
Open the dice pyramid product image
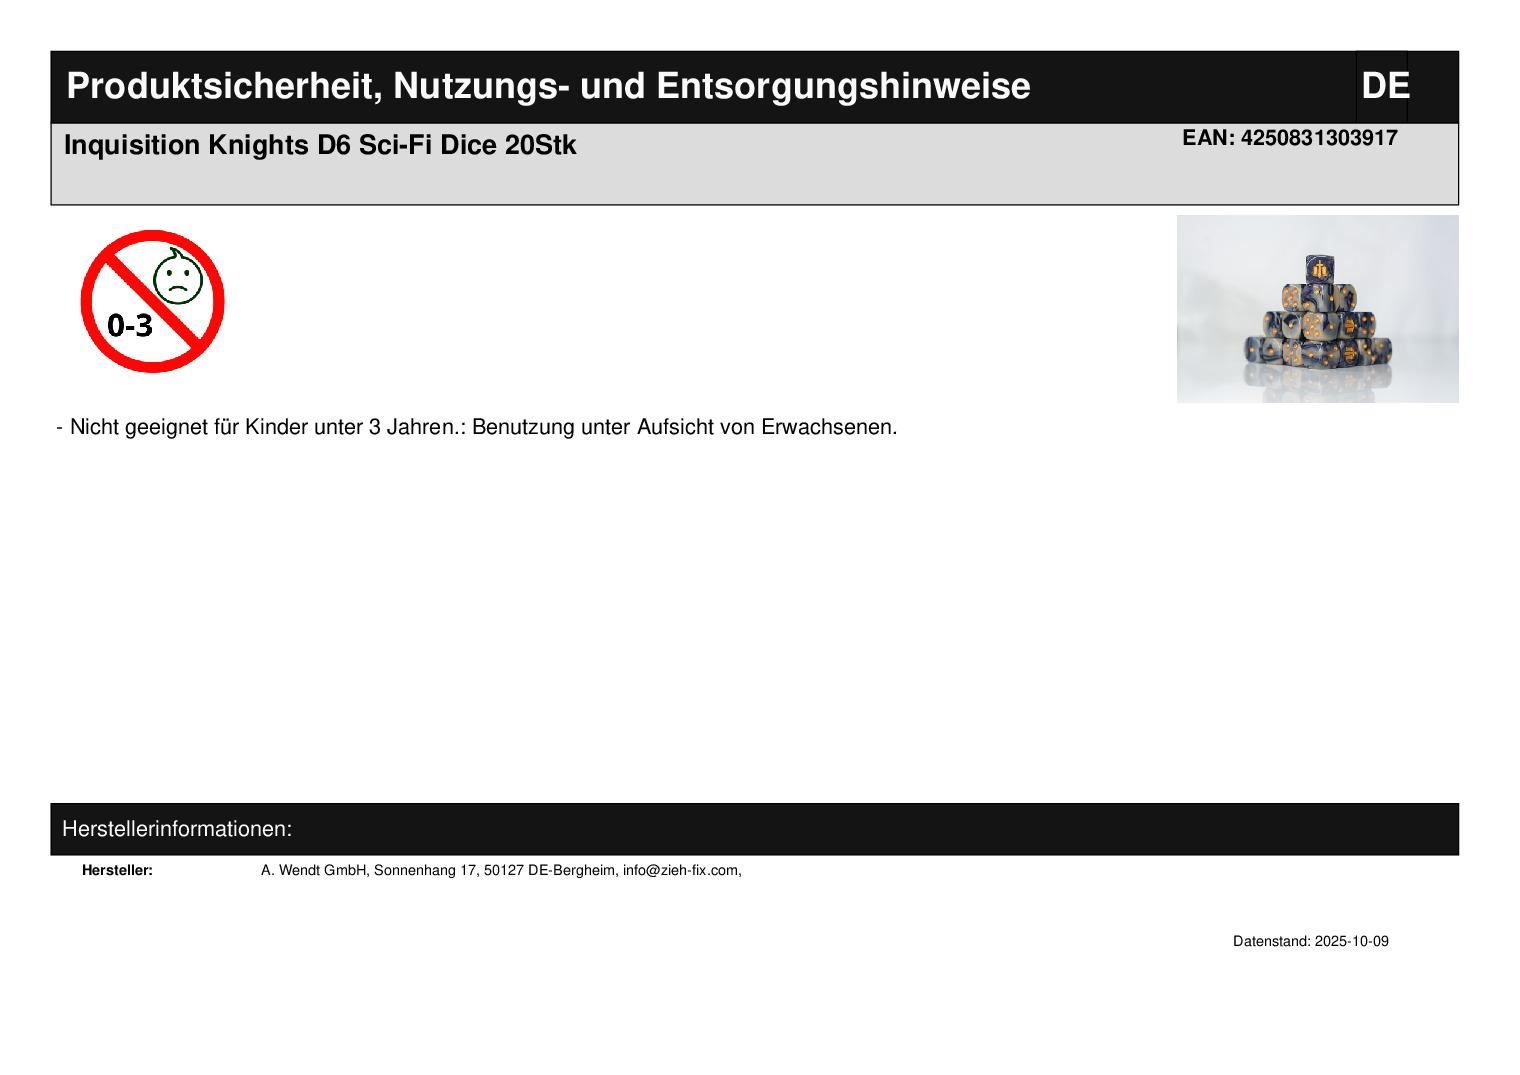pos(1316,309)
